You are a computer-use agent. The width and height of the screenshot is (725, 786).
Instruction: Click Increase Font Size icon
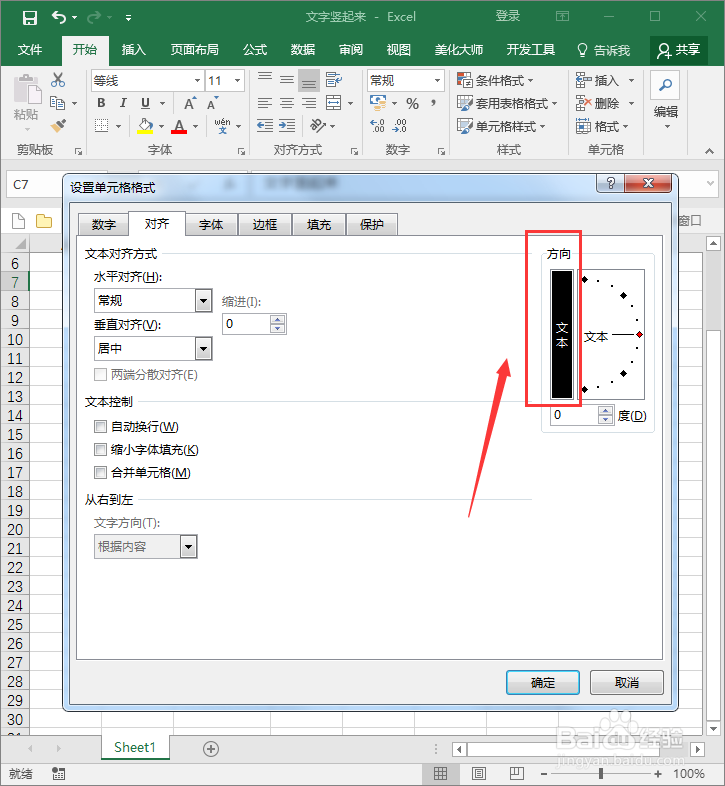click(190, 104)
